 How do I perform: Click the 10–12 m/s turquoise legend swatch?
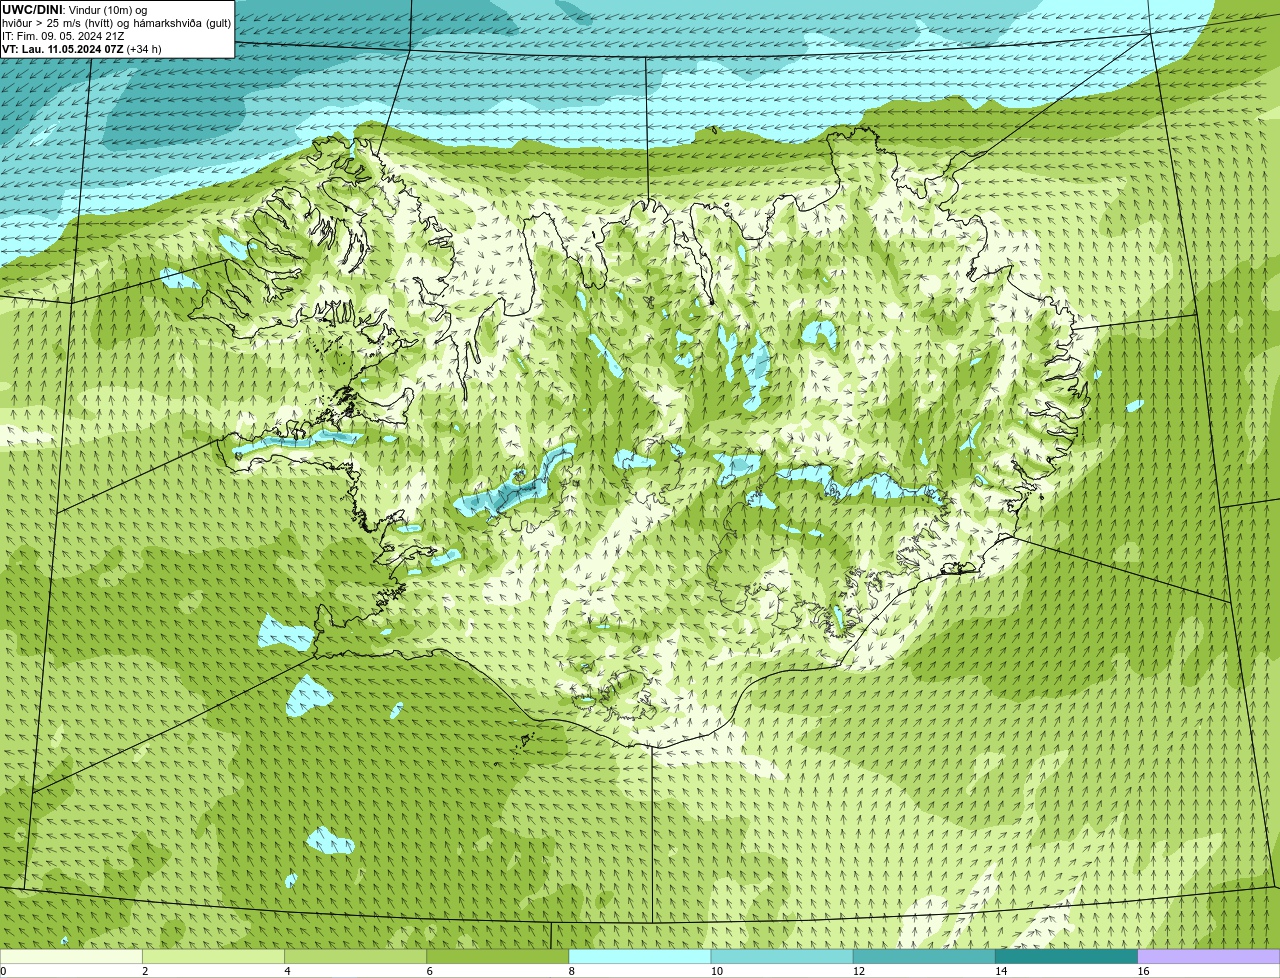point(782,957)
